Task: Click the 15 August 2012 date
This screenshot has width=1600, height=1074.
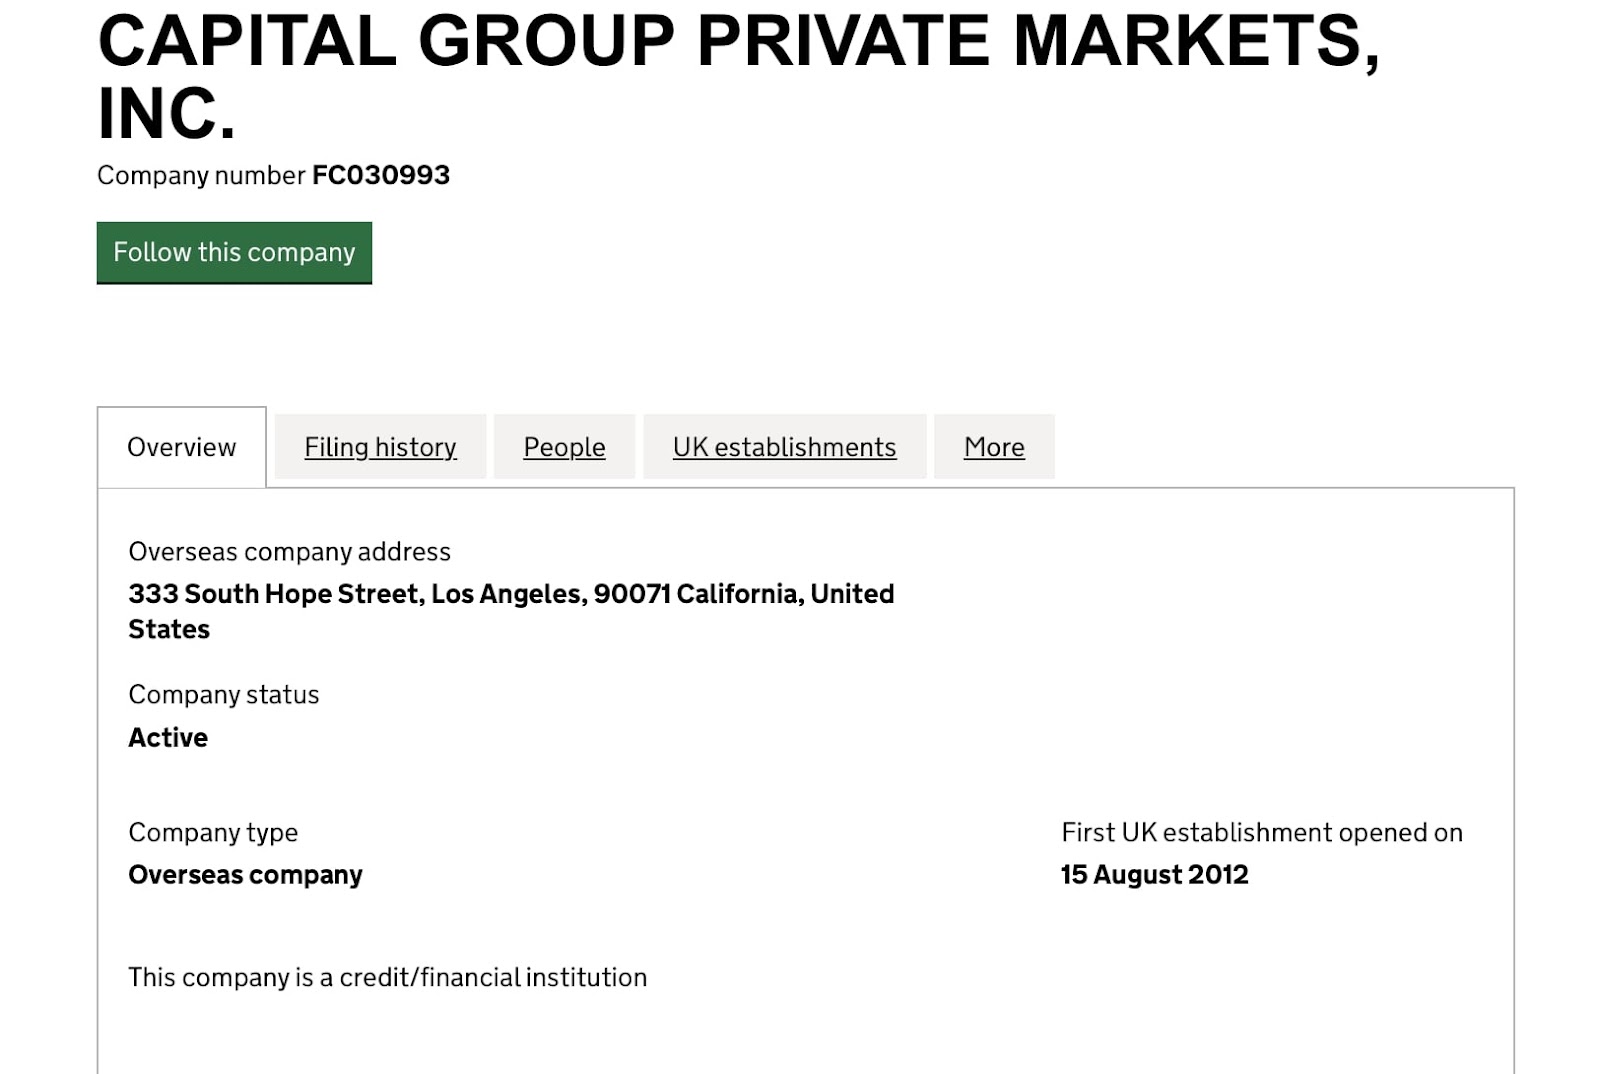Action: tap(1154, 875)
